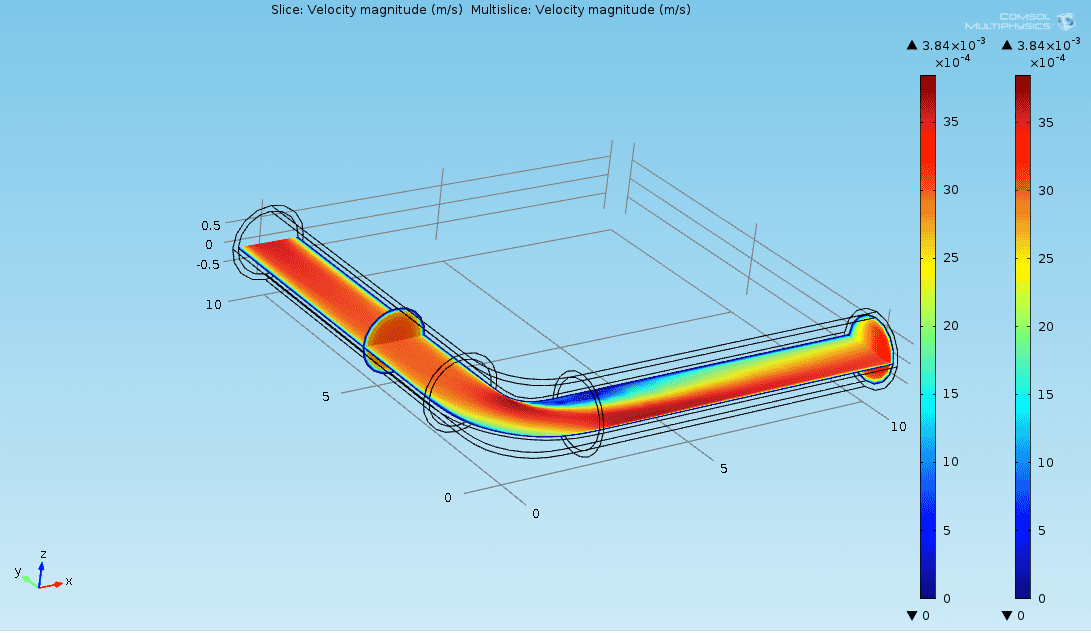Click the green y-axis arrow of the orientation triad

point(28,577)
